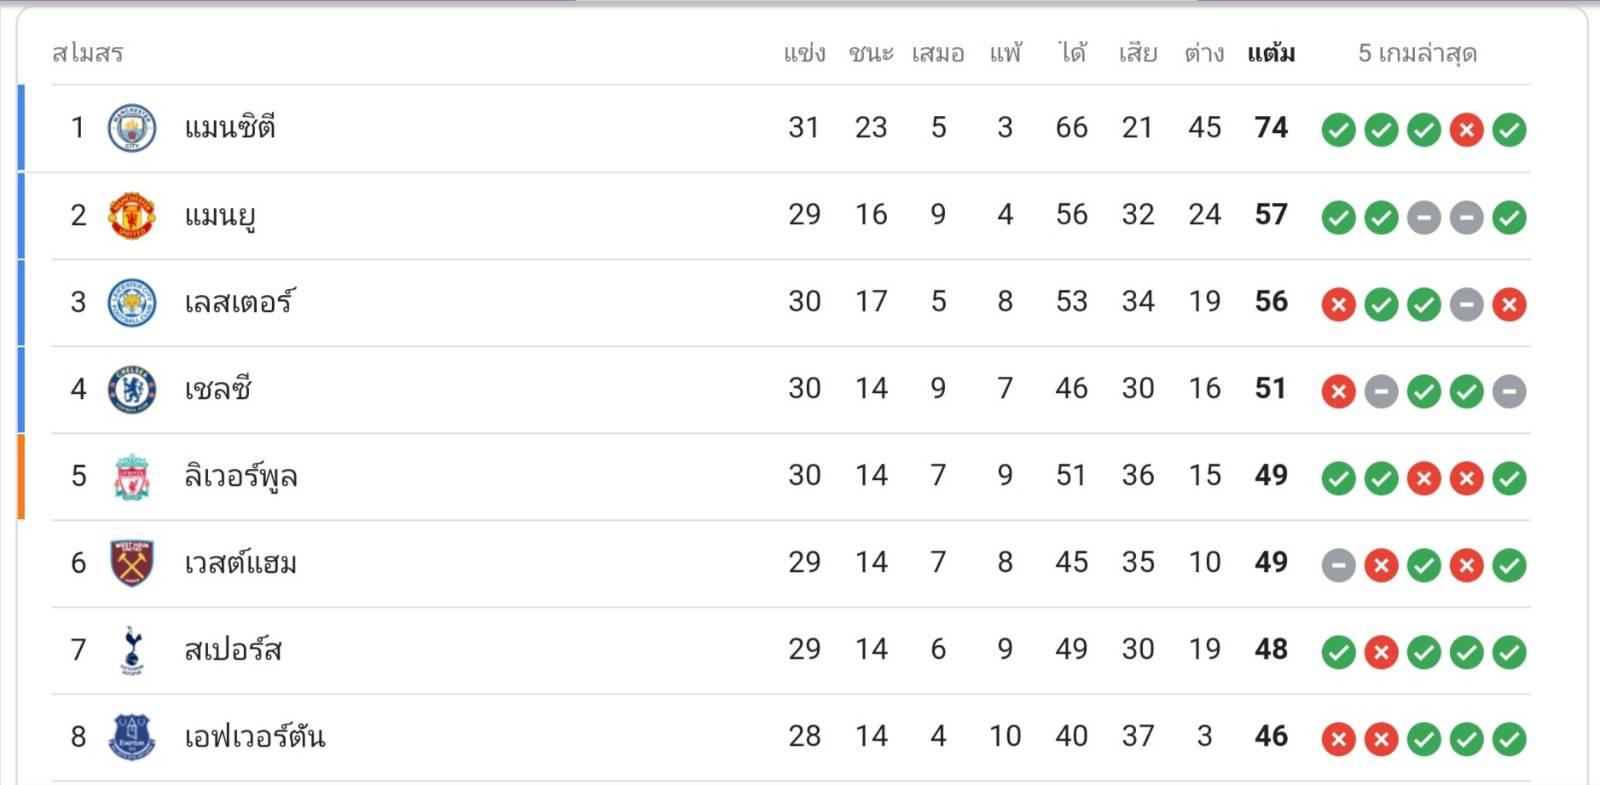
Task: Select the เชลซี row points value 51
Action: tap(1271, 389)
